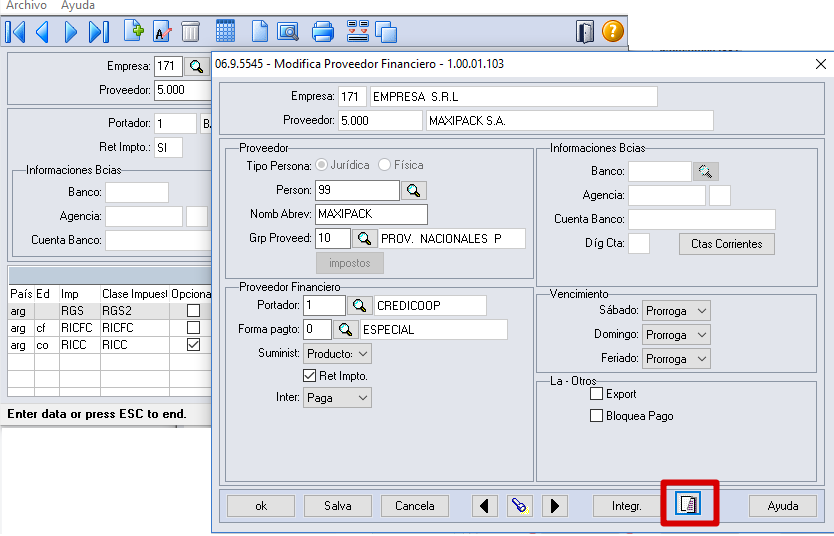Click the Forma pagto lookup magnifier
Image resolution: width=834 pixels, height=536 pixels.
[346, 330]
